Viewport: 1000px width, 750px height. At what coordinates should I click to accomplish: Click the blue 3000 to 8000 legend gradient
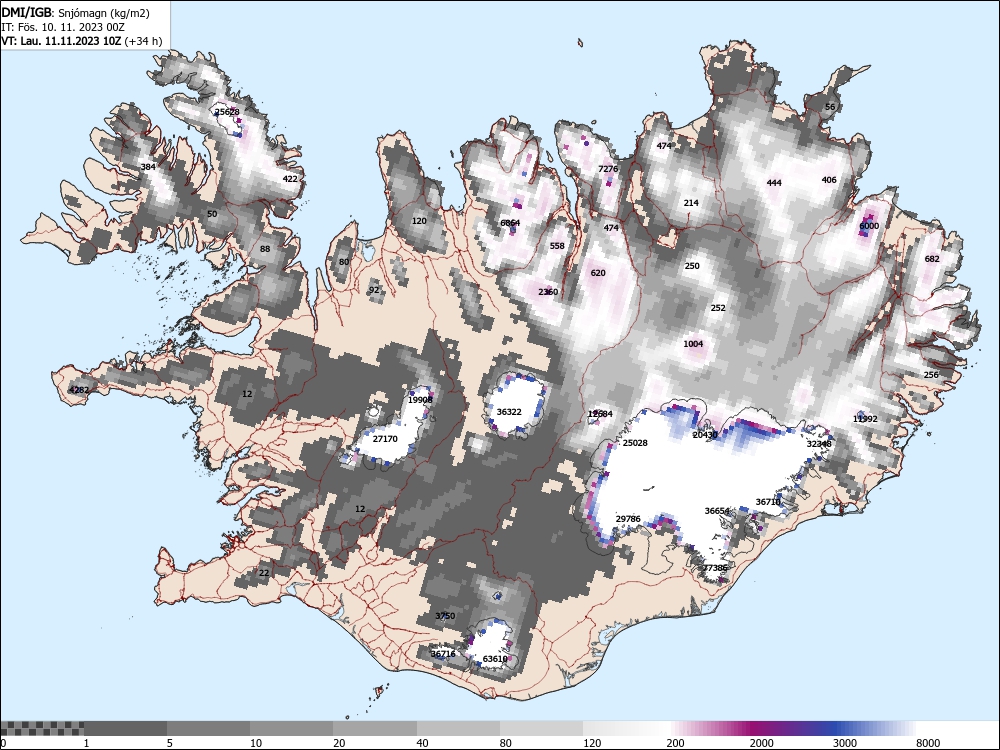click(x=875, y=728)
